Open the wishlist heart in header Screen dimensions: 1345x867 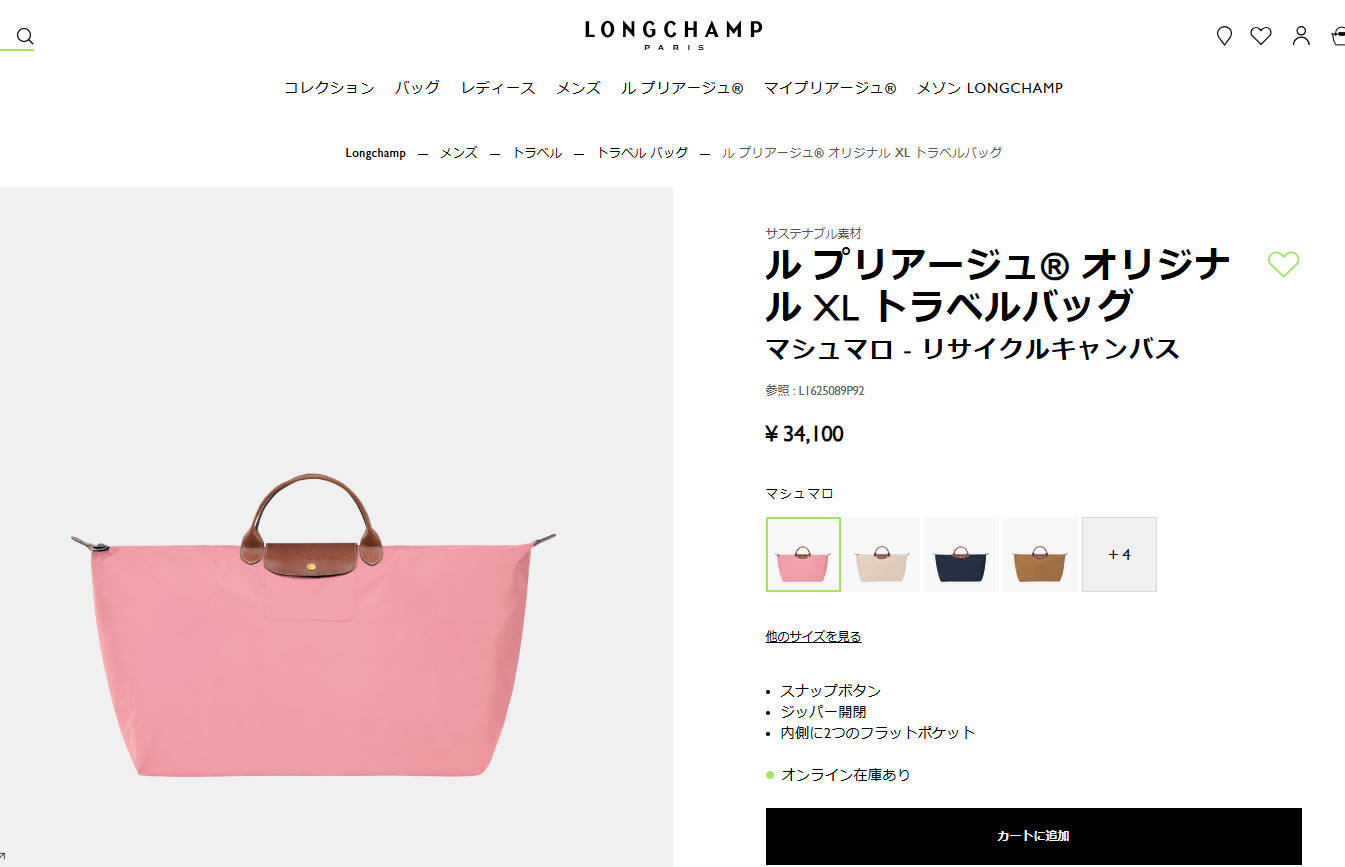pyautogui.click(x=1261, y=36)
